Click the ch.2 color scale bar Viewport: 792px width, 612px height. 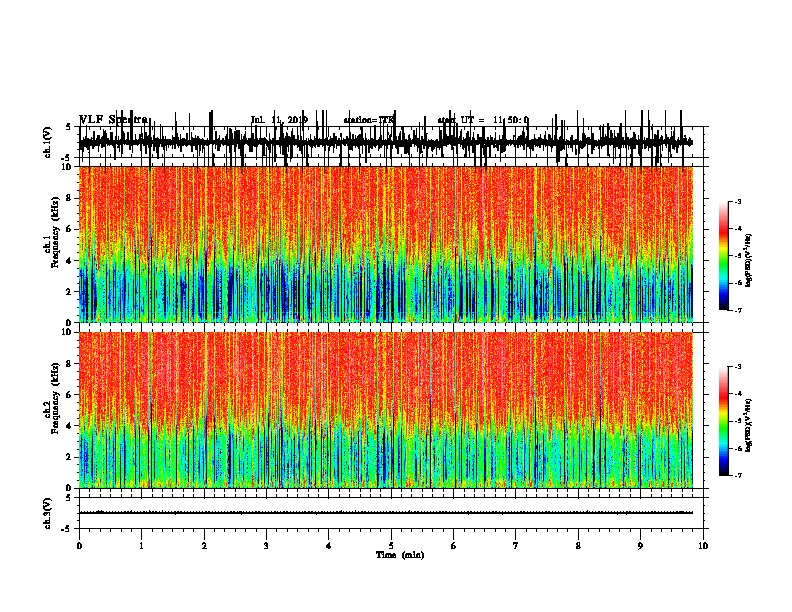point(724,421)
